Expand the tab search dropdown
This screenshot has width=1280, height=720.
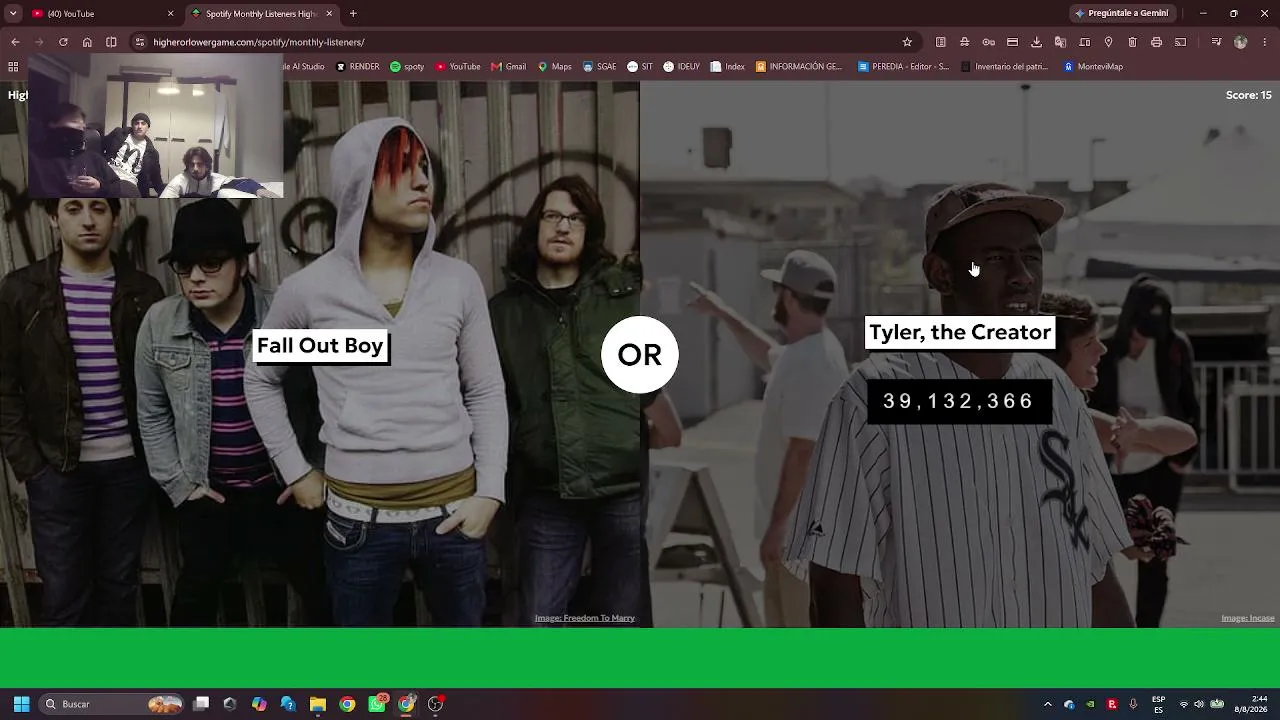coord(13,14)
